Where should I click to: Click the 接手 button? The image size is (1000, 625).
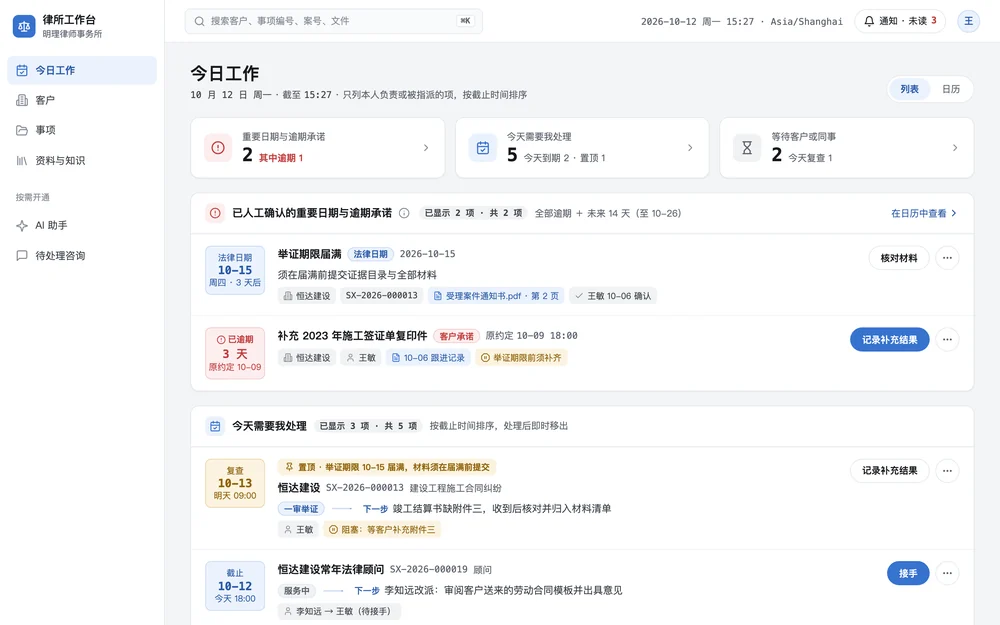tap(908, 573)
